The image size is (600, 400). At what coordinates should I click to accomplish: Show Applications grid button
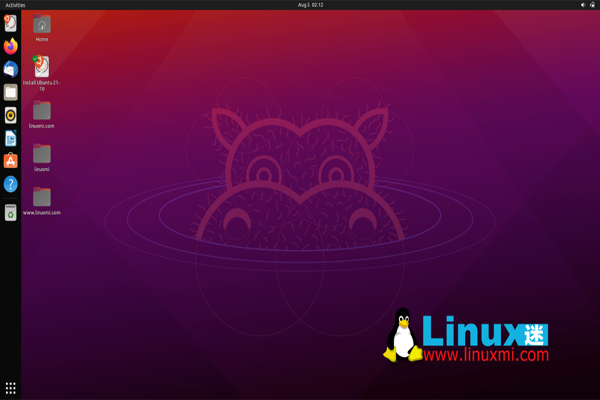(x=11, y=388)
